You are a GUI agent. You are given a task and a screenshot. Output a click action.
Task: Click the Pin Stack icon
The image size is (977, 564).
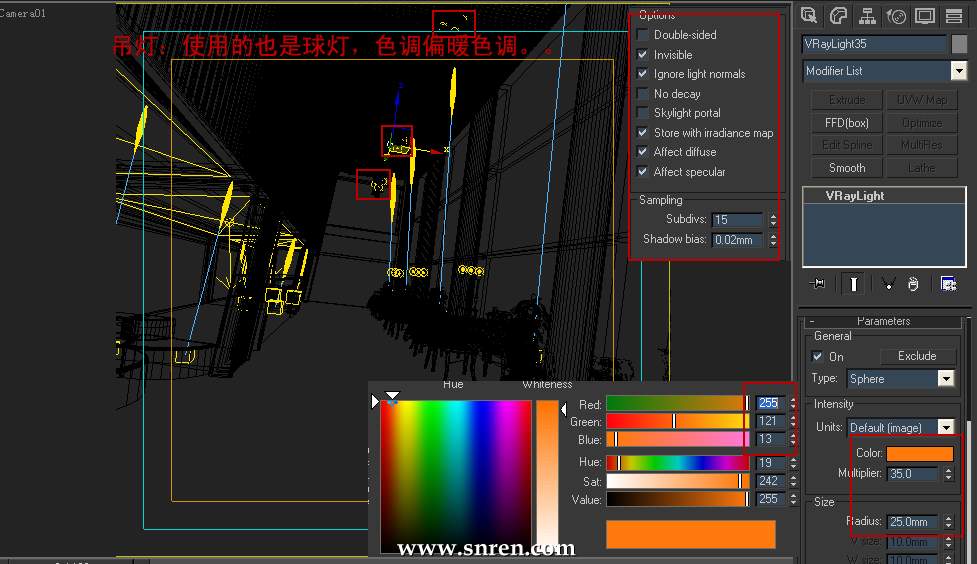click(x=819, y=284)
